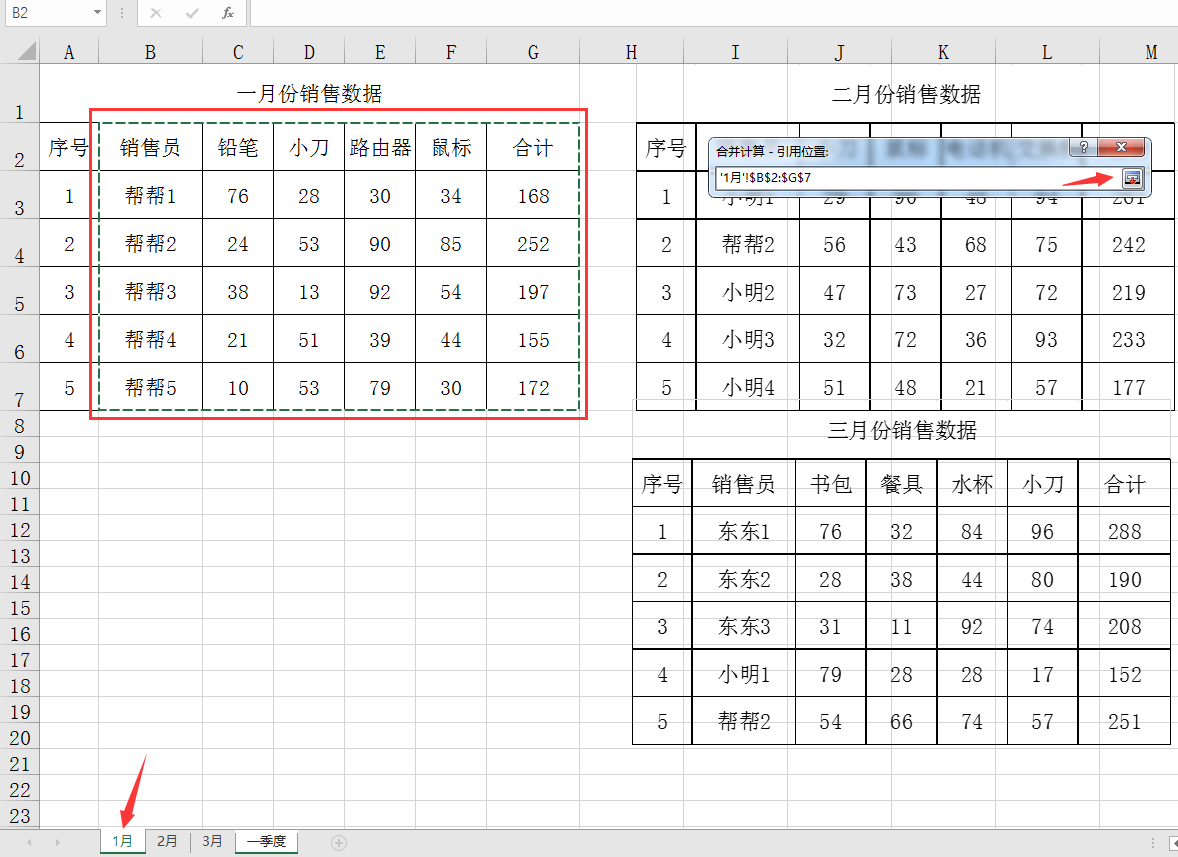The width and height of the screenshot is (1178, 857).
Task: Click the 书包 header cell
Action: (x=831, y=484)
